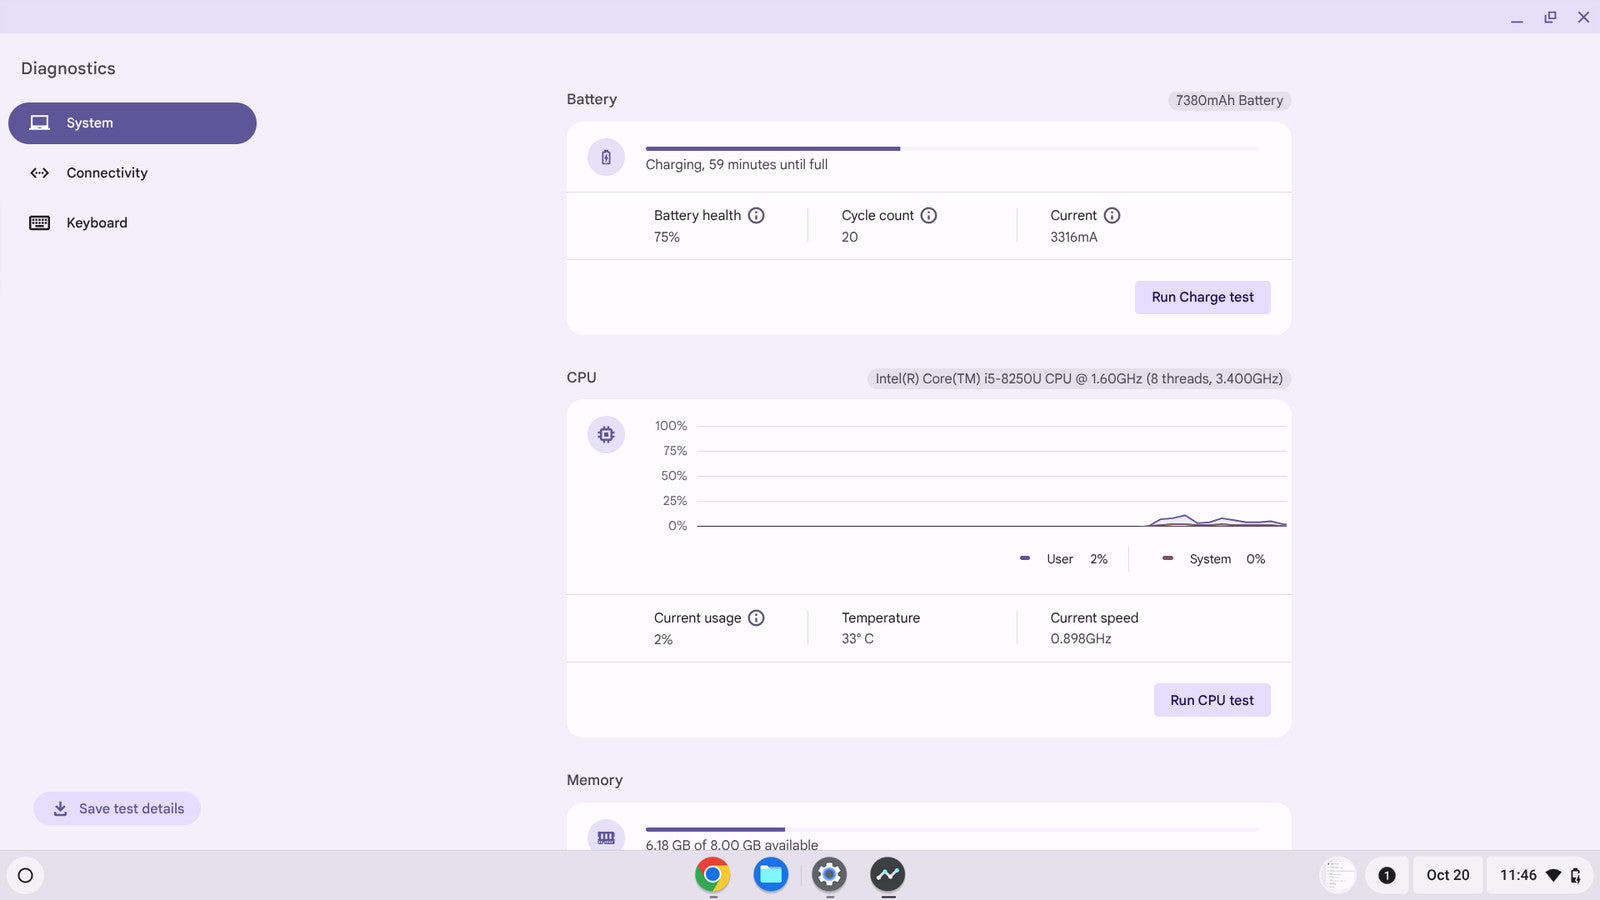Open Google Chrome from the shelf
1600x900 pixels.
pyautogui.click(x=712, y=875)
